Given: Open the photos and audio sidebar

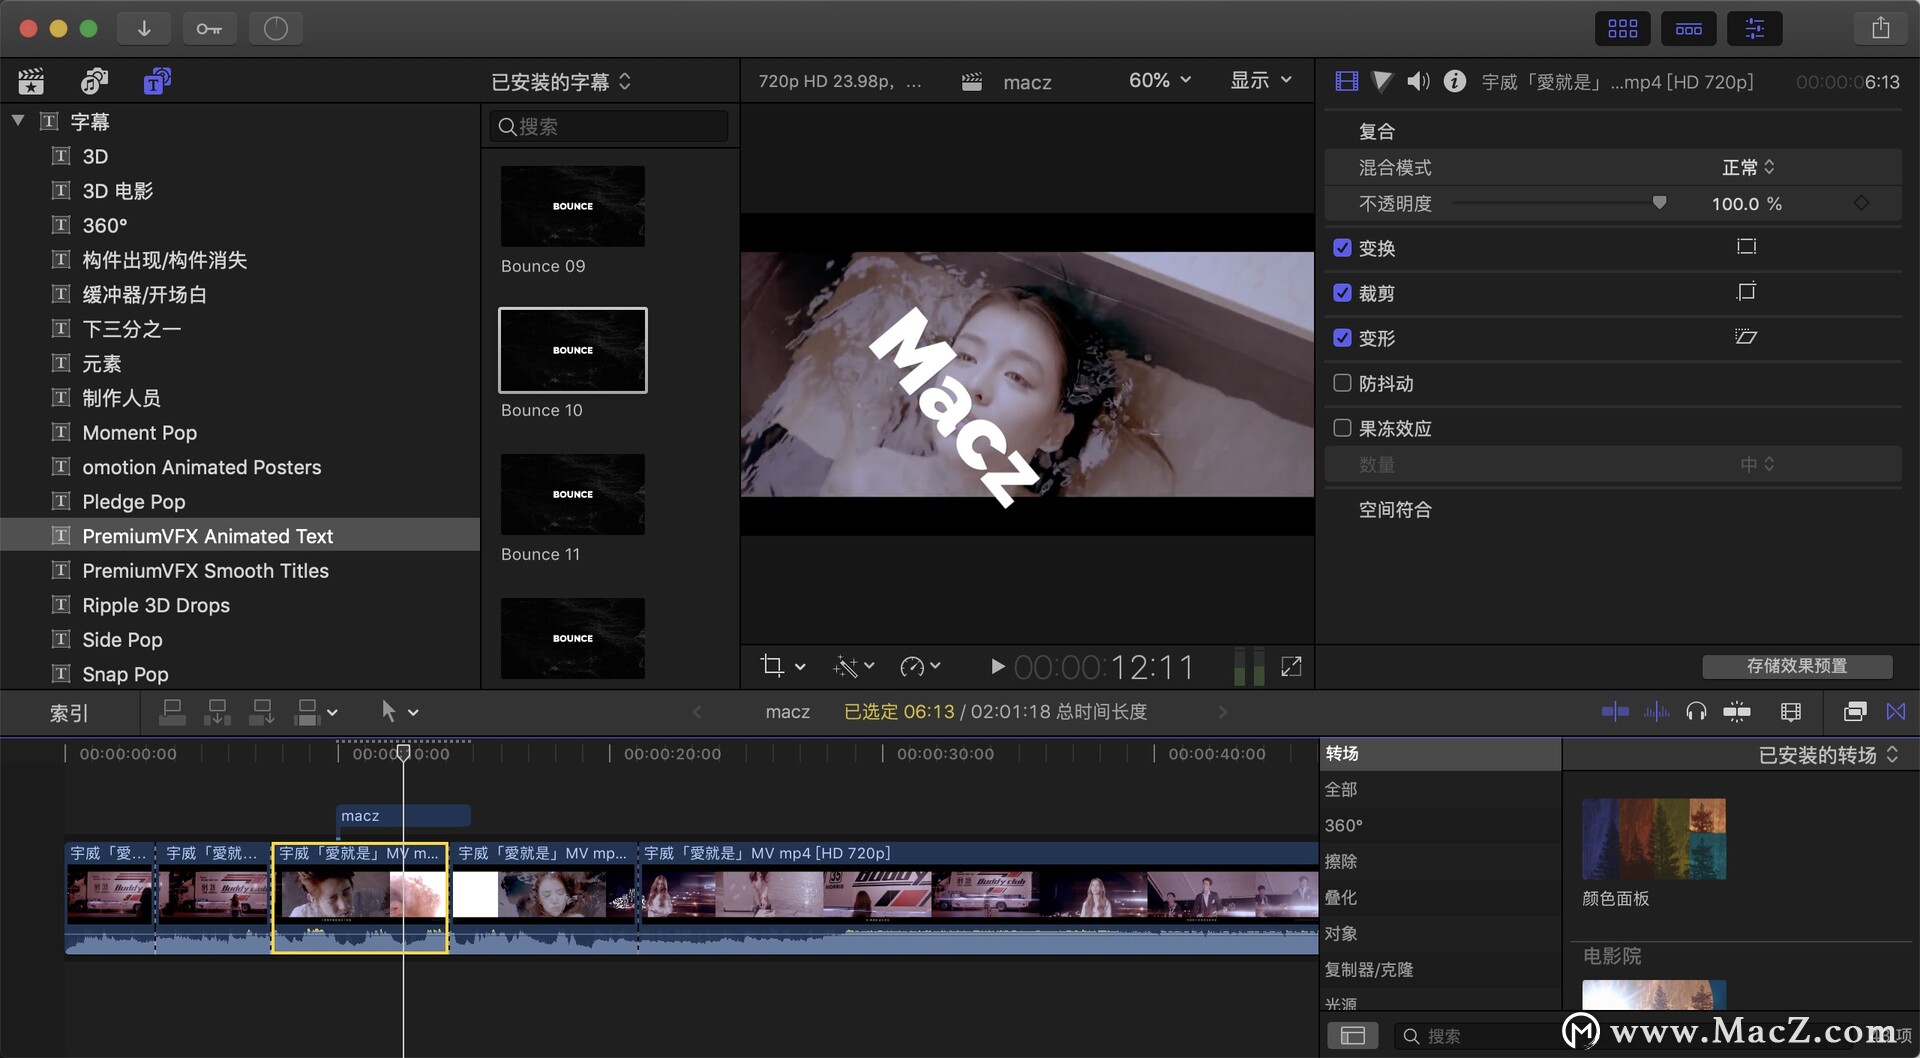Looking at the screenshot, I should pyautogui.click(x=95, y=81).
